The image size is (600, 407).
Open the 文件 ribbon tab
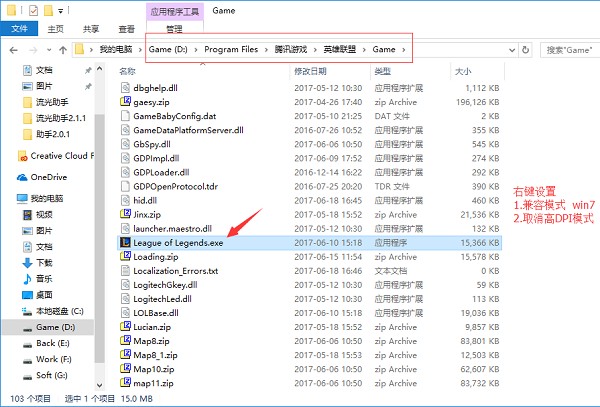click(x=18, y=30)
